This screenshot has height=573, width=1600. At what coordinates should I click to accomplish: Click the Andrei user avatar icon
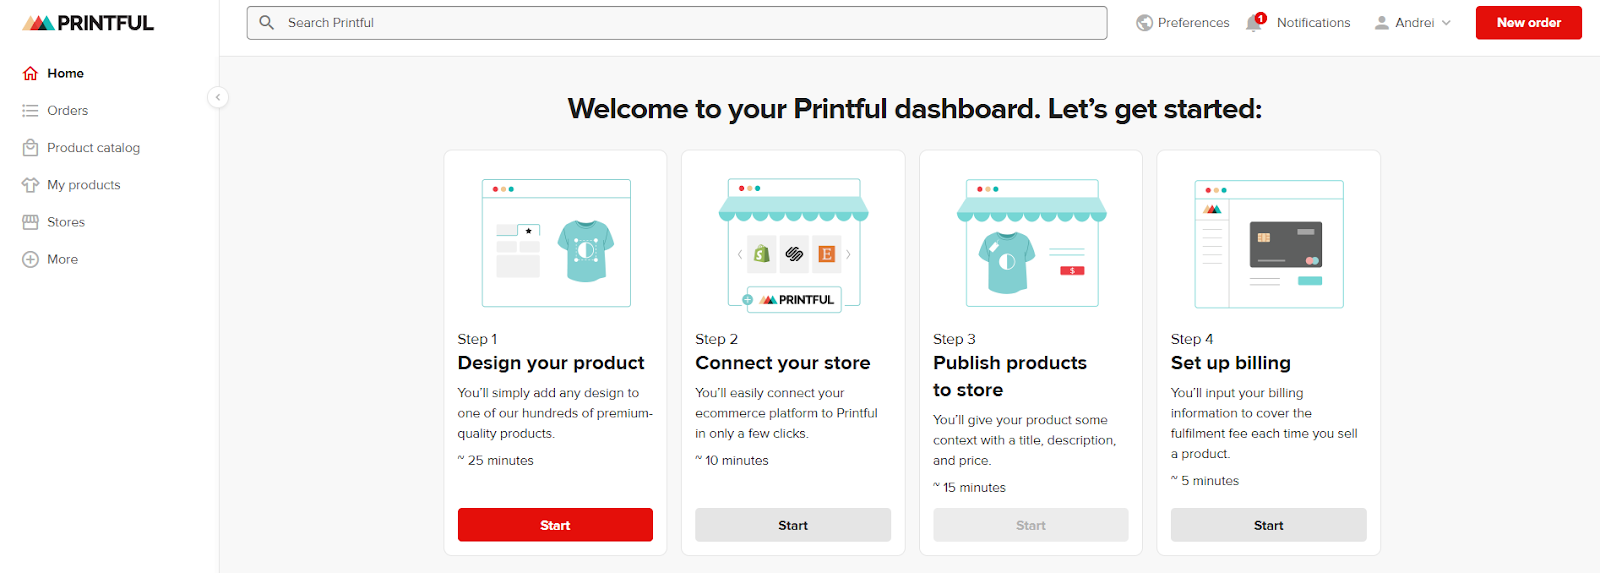[x=1381, y=23]
